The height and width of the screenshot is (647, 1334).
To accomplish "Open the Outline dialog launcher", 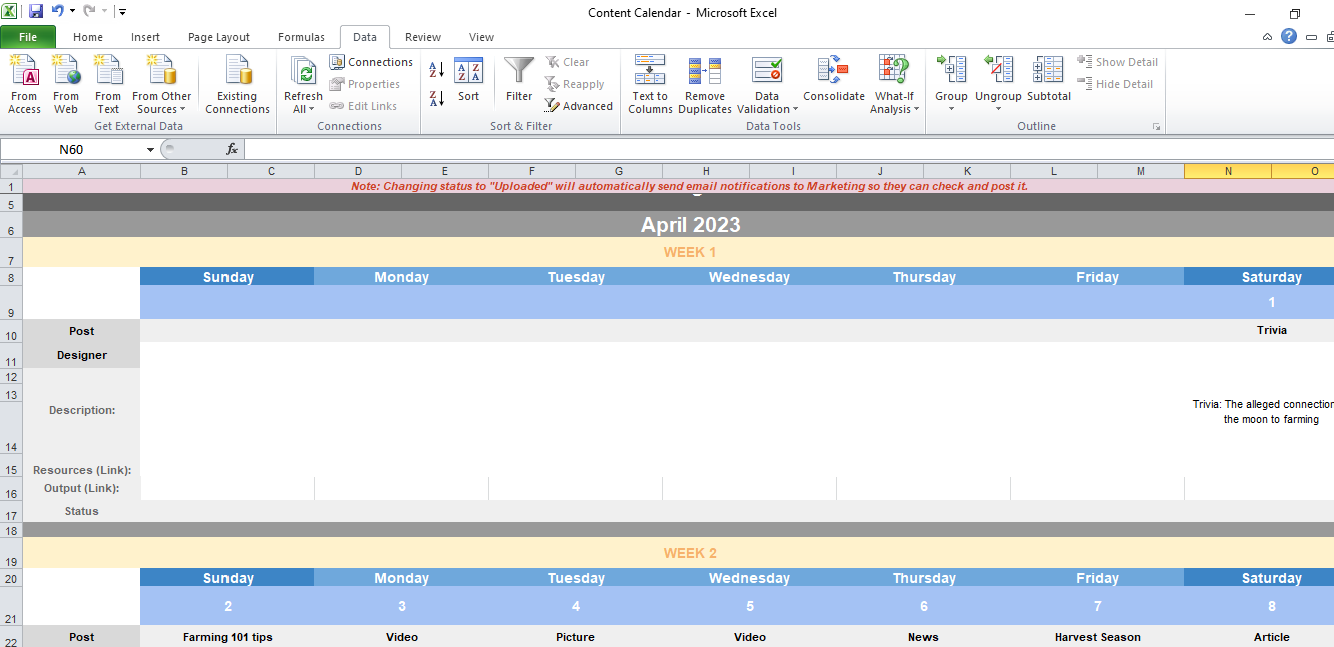I will pyautogui.click(x=1156, y=127).
